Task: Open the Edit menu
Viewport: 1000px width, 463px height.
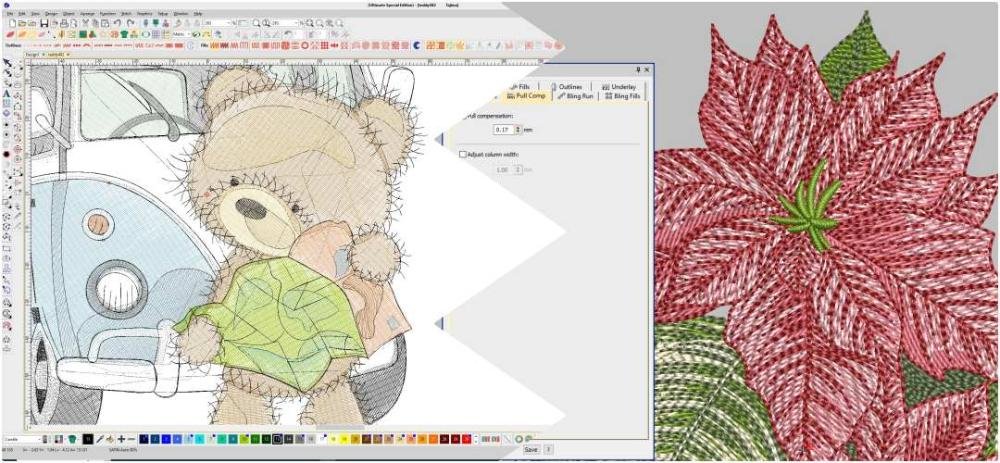Action: coord(22,13)
